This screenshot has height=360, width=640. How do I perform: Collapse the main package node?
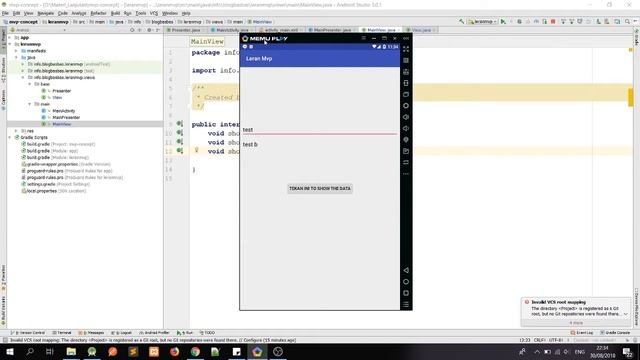point(30,104)
